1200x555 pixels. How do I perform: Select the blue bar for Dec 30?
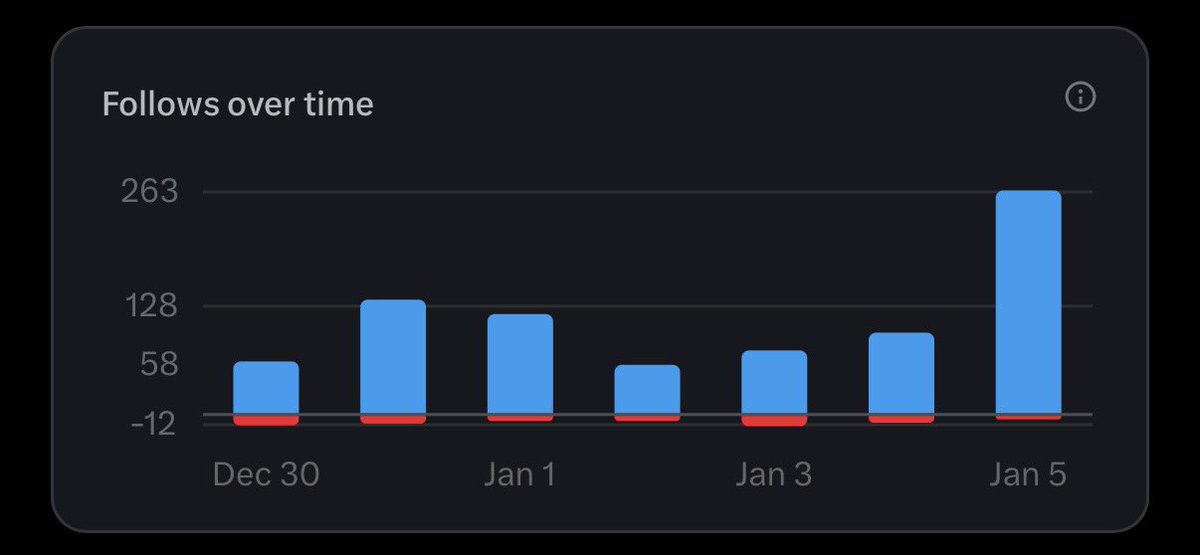266,388
